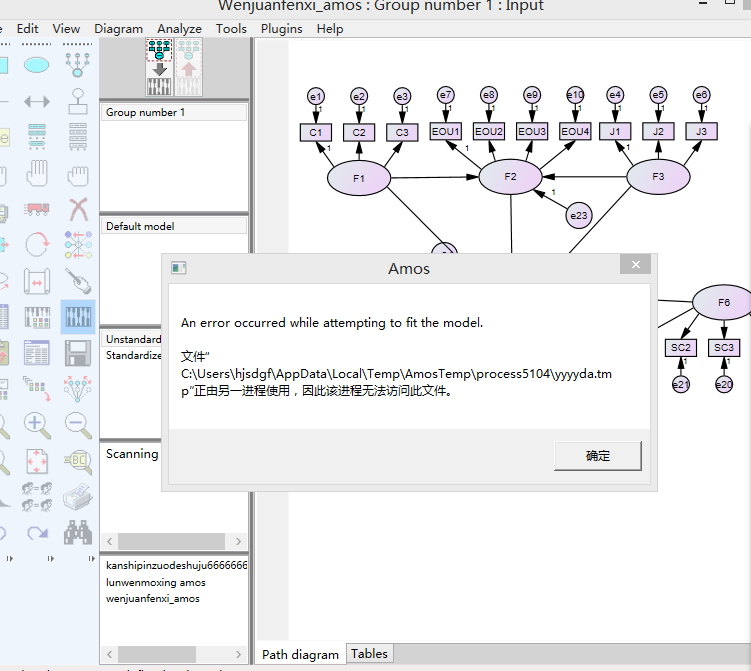This screenshot has width=751, height=671.
Task: Click left arrow of file list scrollbar
Action: point(110,654)
